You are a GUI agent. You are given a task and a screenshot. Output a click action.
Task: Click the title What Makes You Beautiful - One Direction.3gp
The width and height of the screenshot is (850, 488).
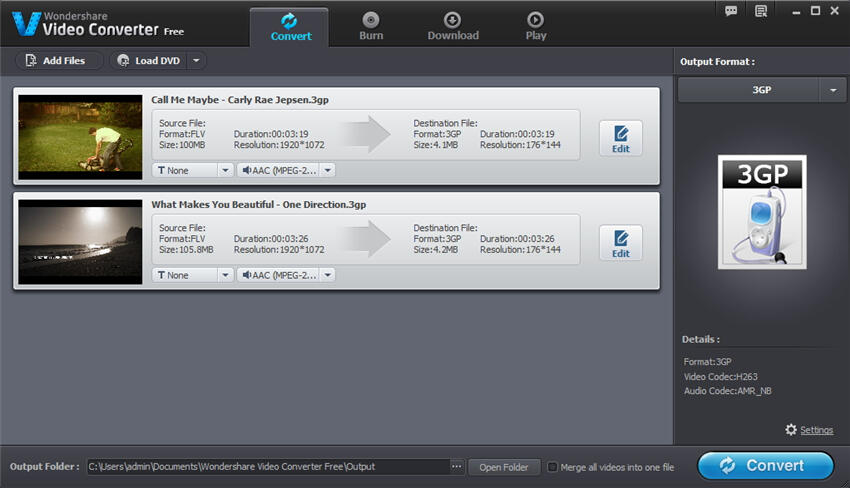[x=259, y=204]
